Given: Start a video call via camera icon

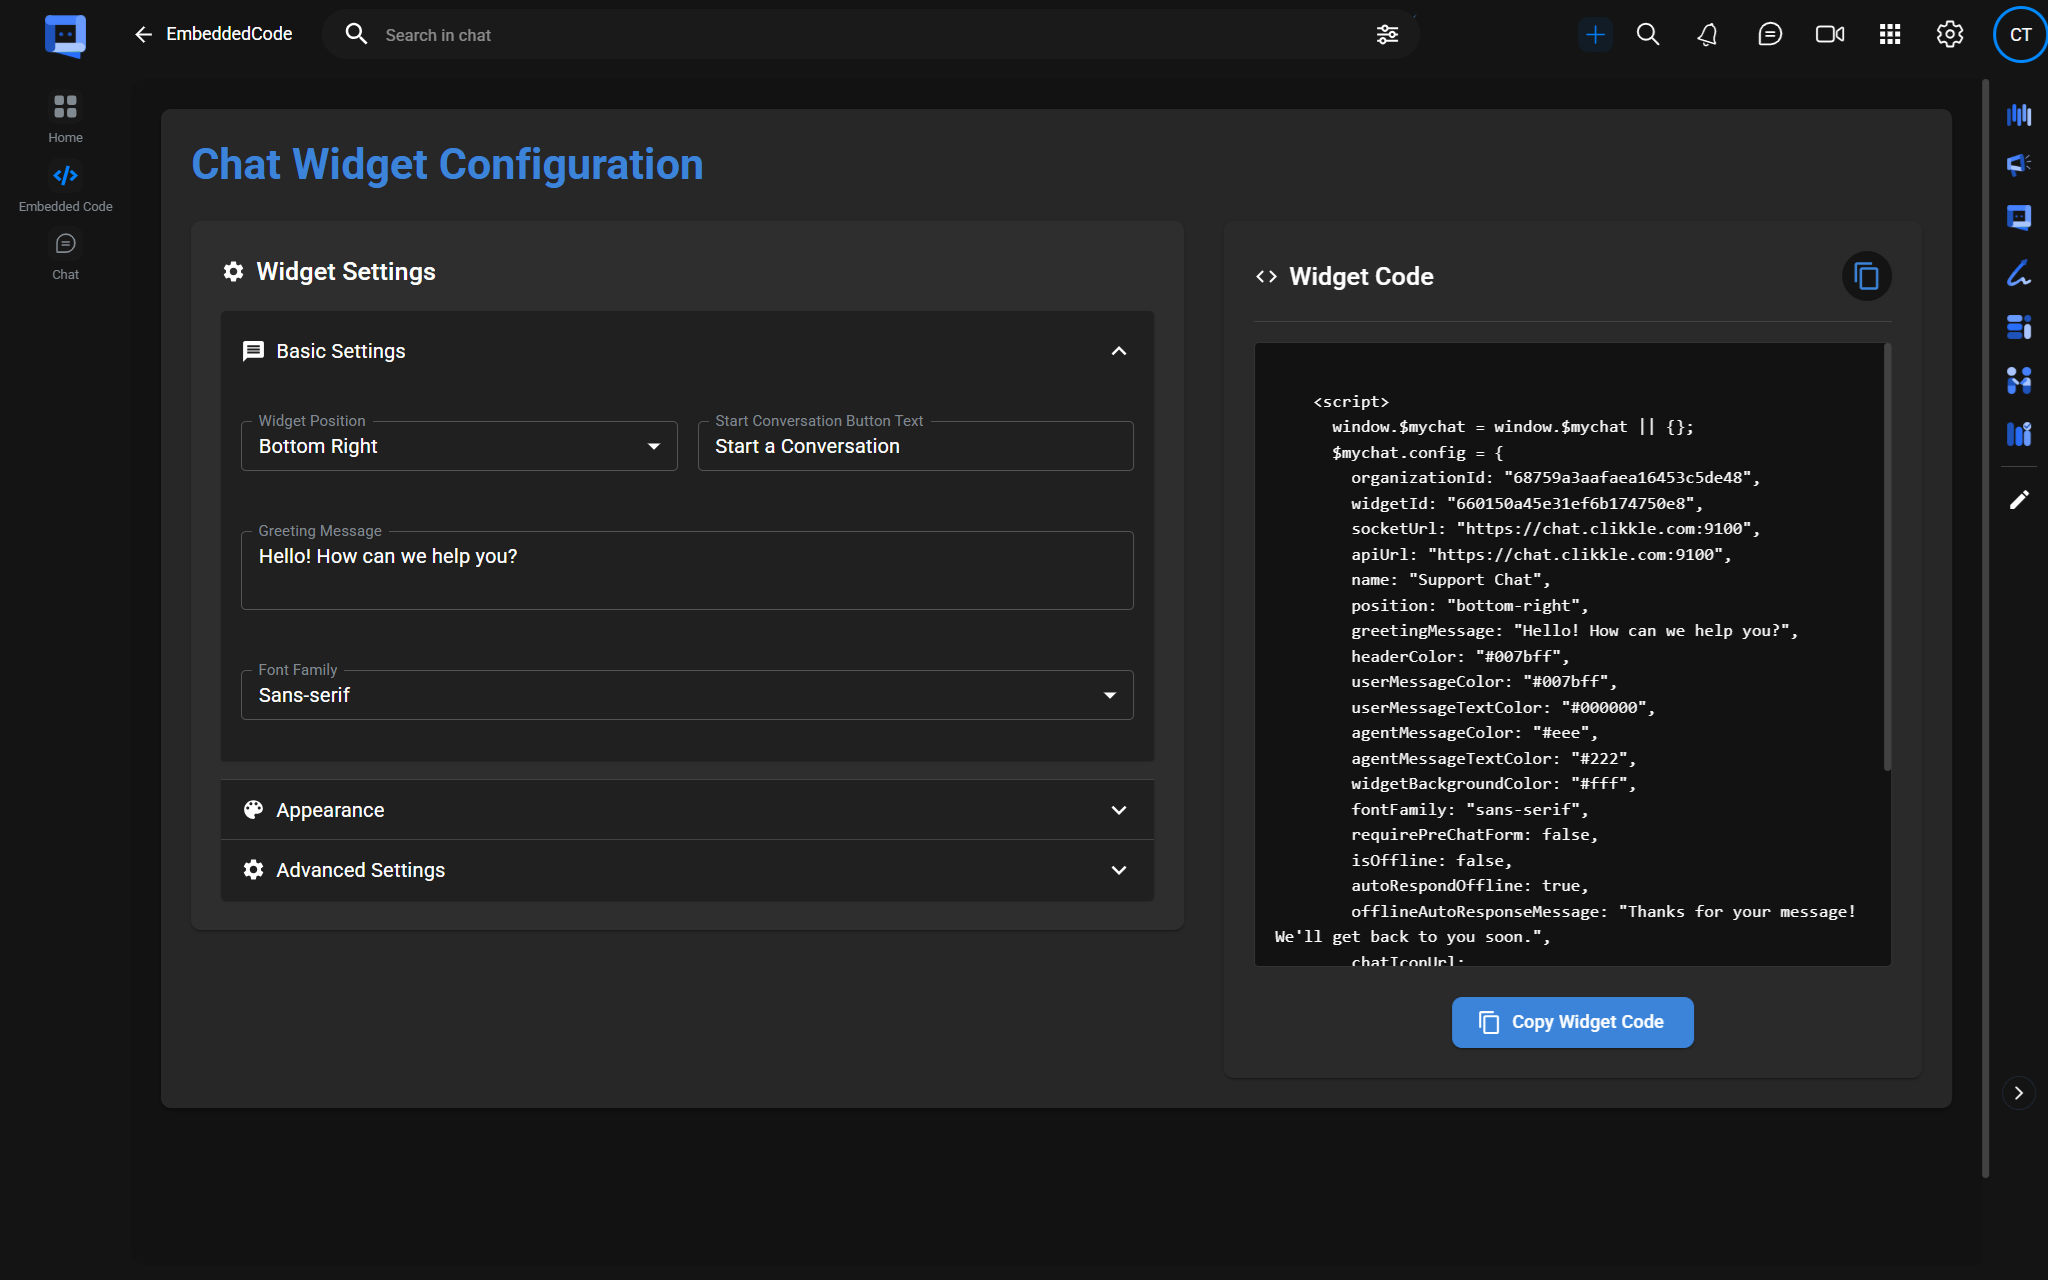Looking at the screenshot, I should (1829, 35).
